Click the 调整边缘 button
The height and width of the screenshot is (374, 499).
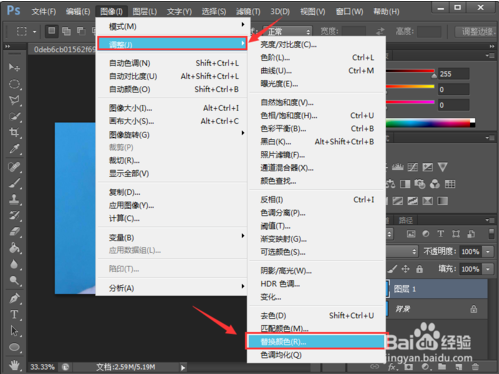[x=477, y=32]
